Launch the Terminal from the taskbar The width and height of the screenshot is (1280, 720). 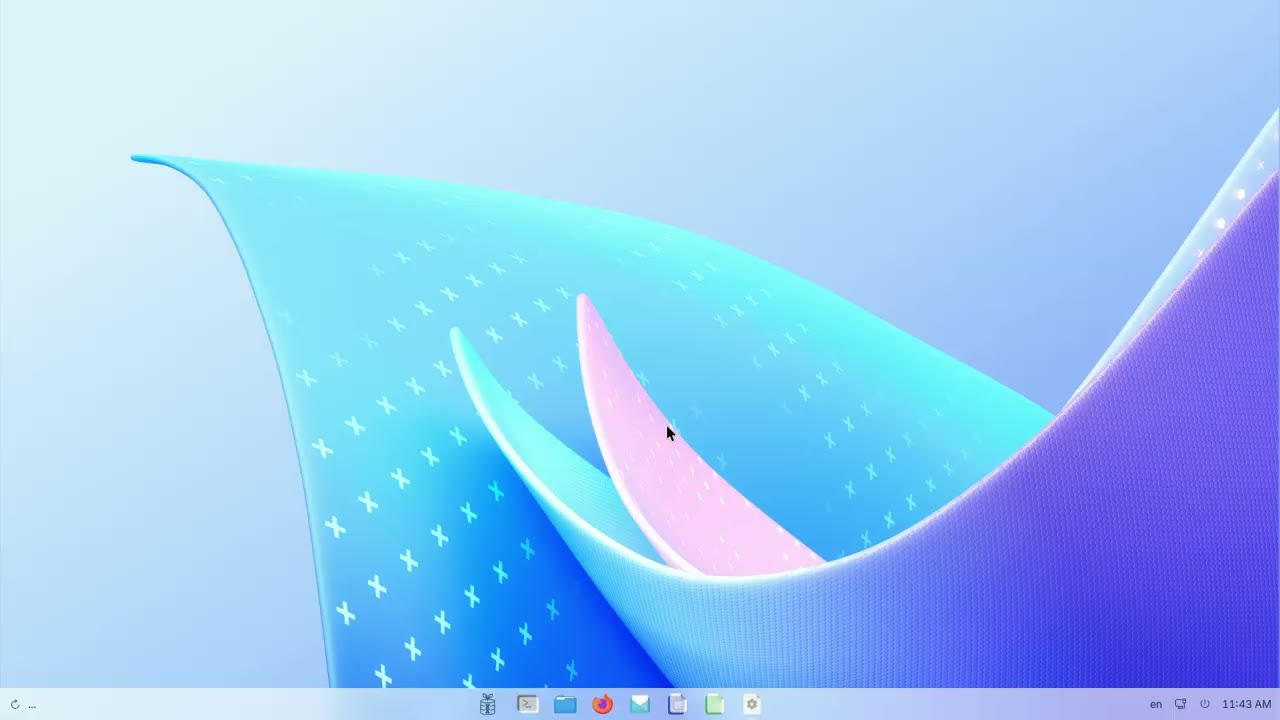[x=527, y=705]
